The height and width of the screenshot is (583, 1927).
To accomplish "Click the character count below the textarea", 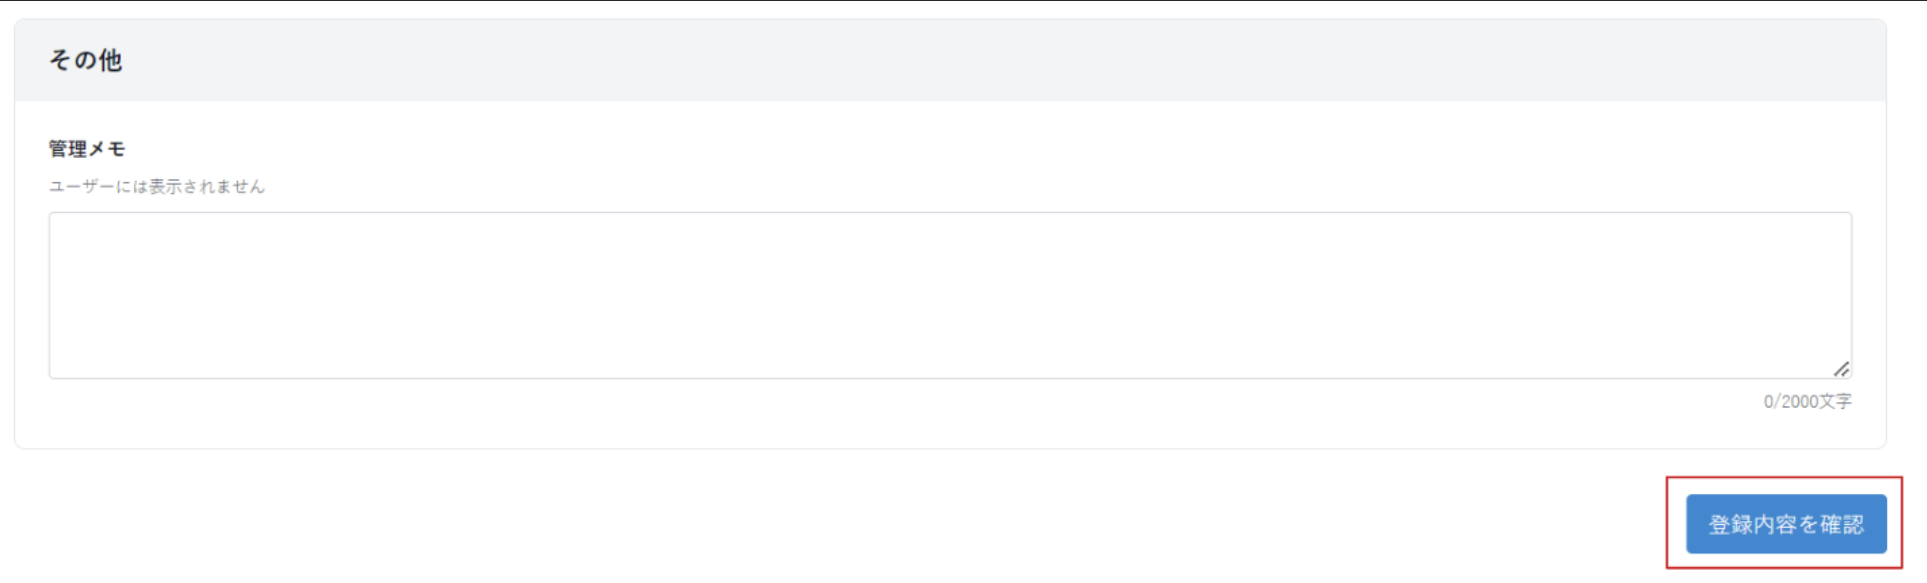I will point(1807,401).
